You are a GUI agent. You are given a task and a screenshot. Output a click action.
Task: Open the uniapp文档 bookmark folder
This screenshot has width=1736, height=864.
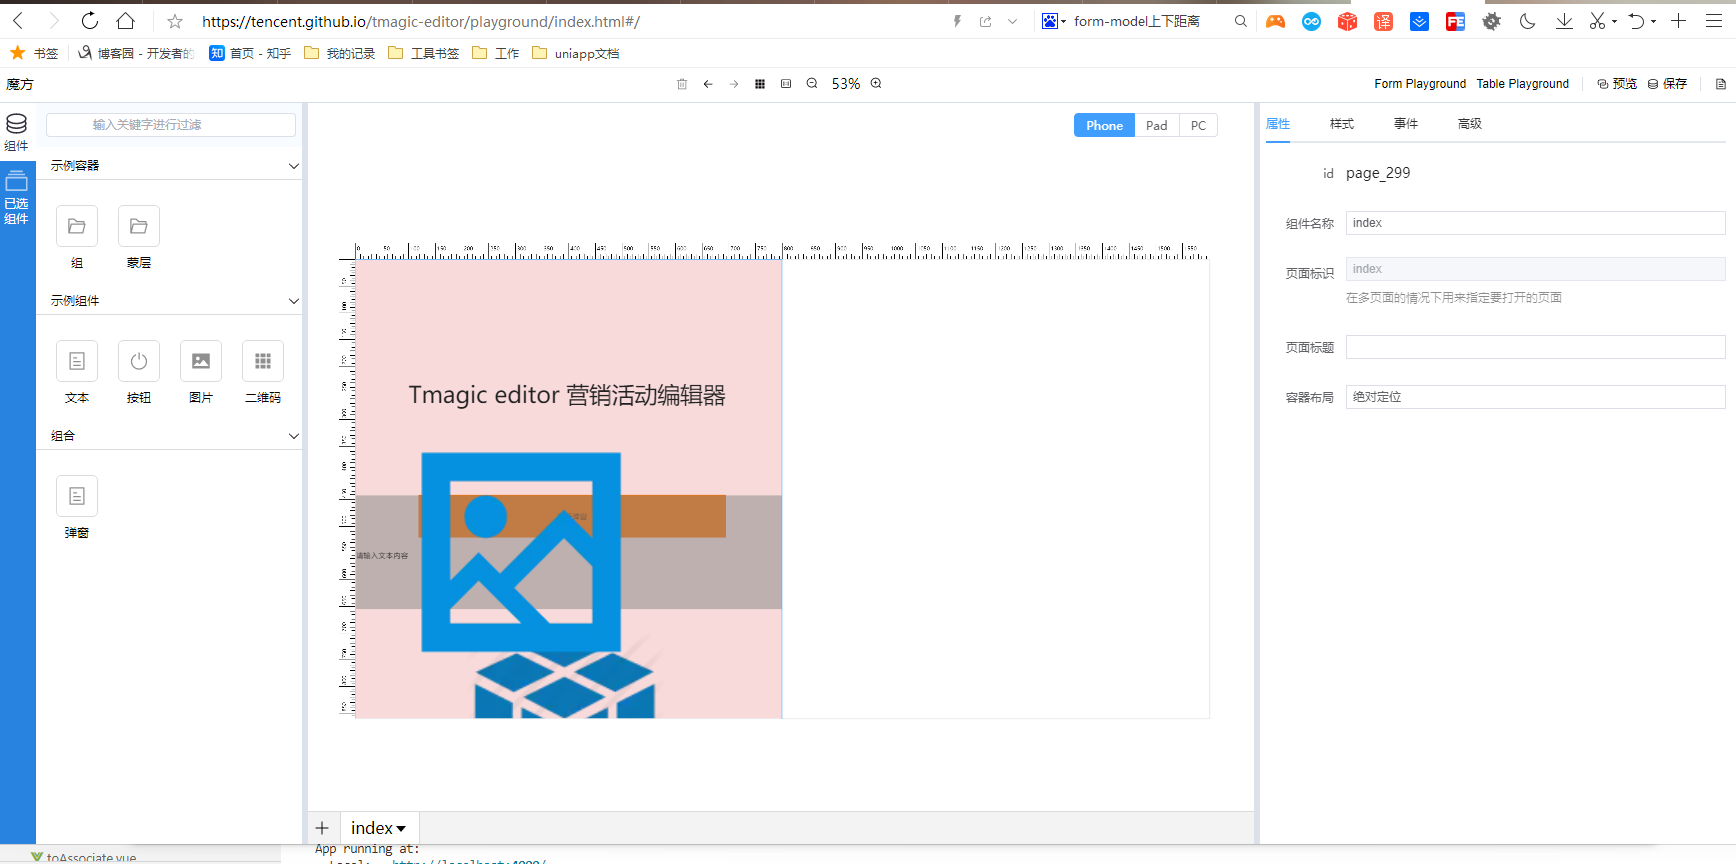click(x=576, y=53)
